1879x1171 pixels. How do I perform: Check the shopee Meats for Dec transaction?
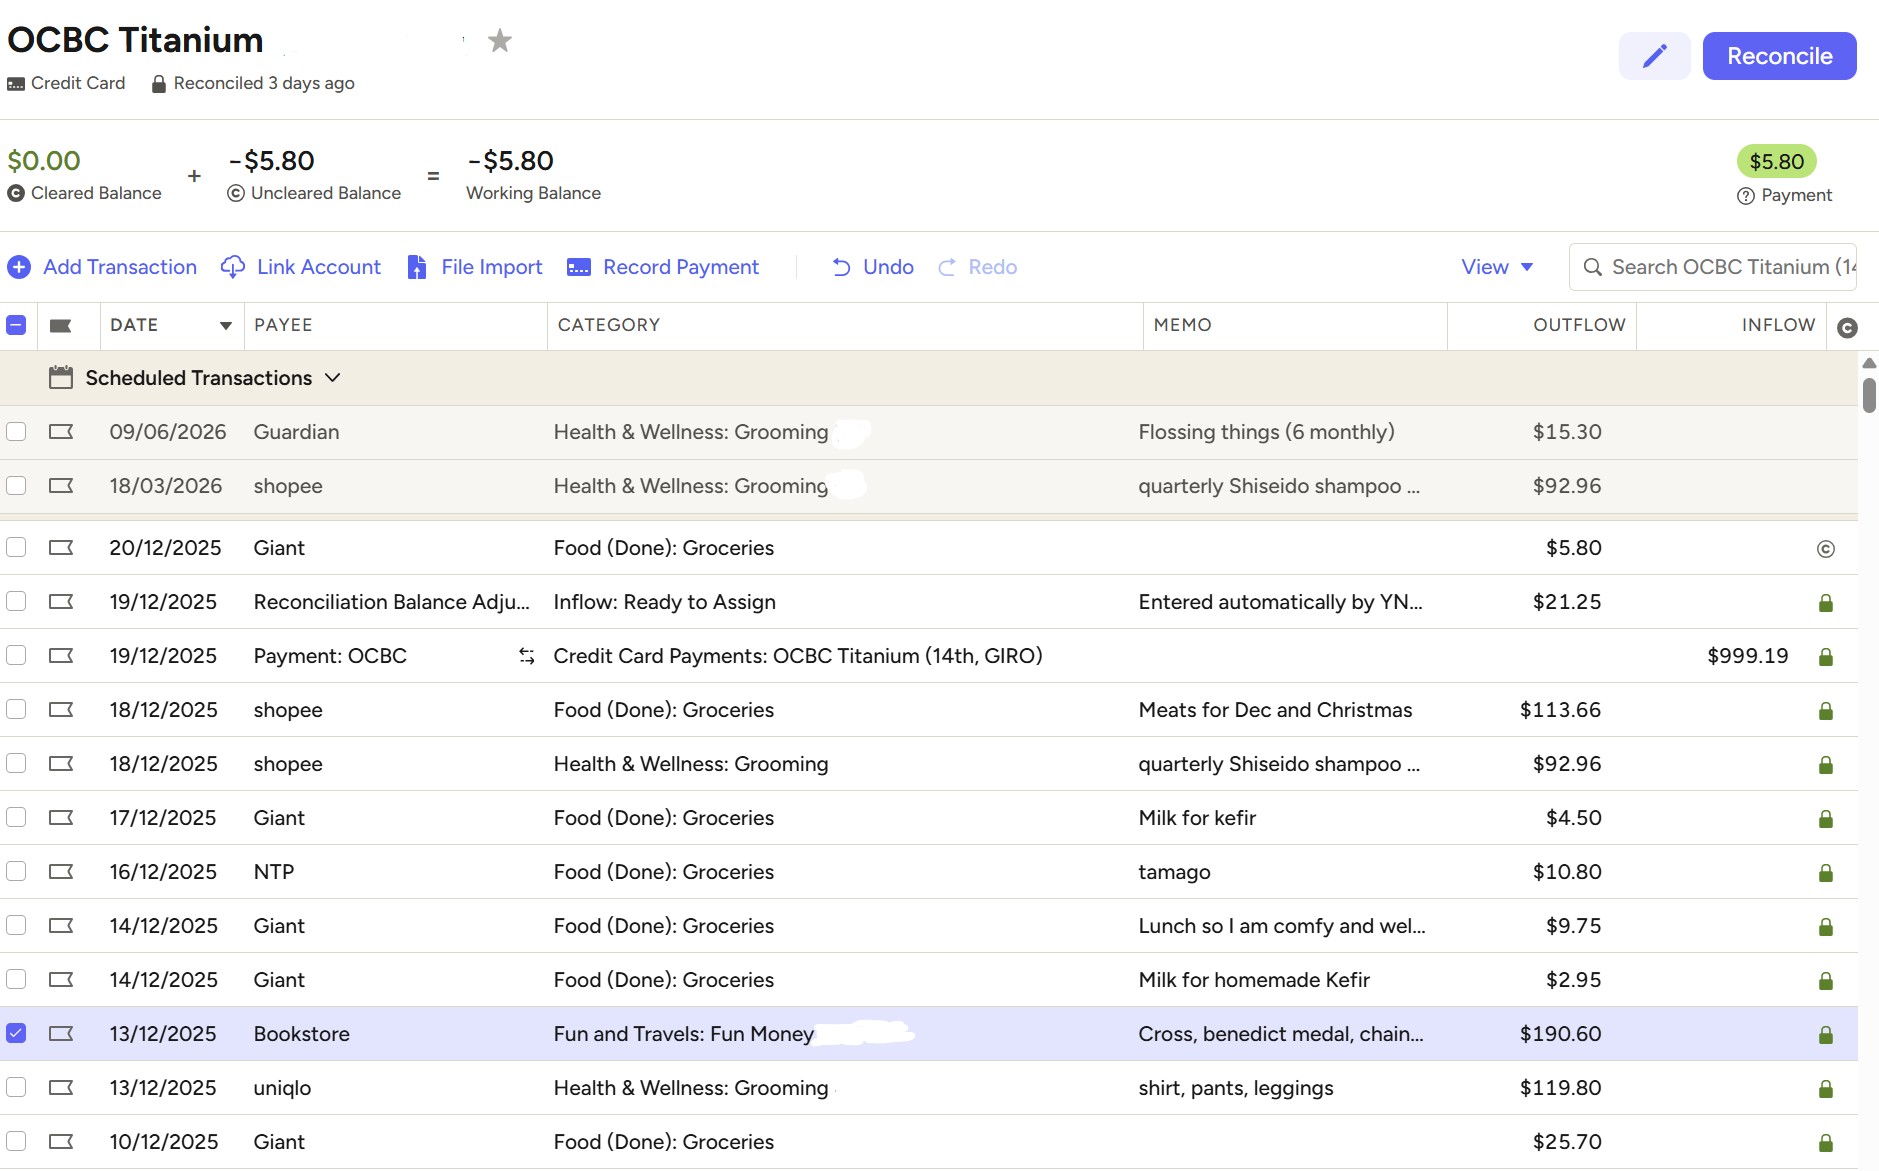click(15, 710)
